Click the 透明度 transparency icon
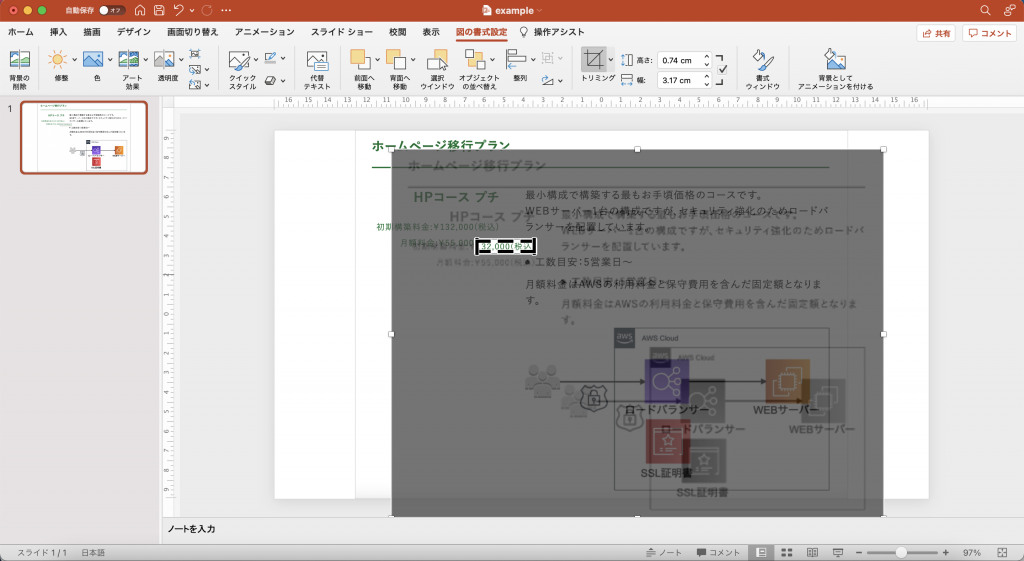 pos(164,60)
